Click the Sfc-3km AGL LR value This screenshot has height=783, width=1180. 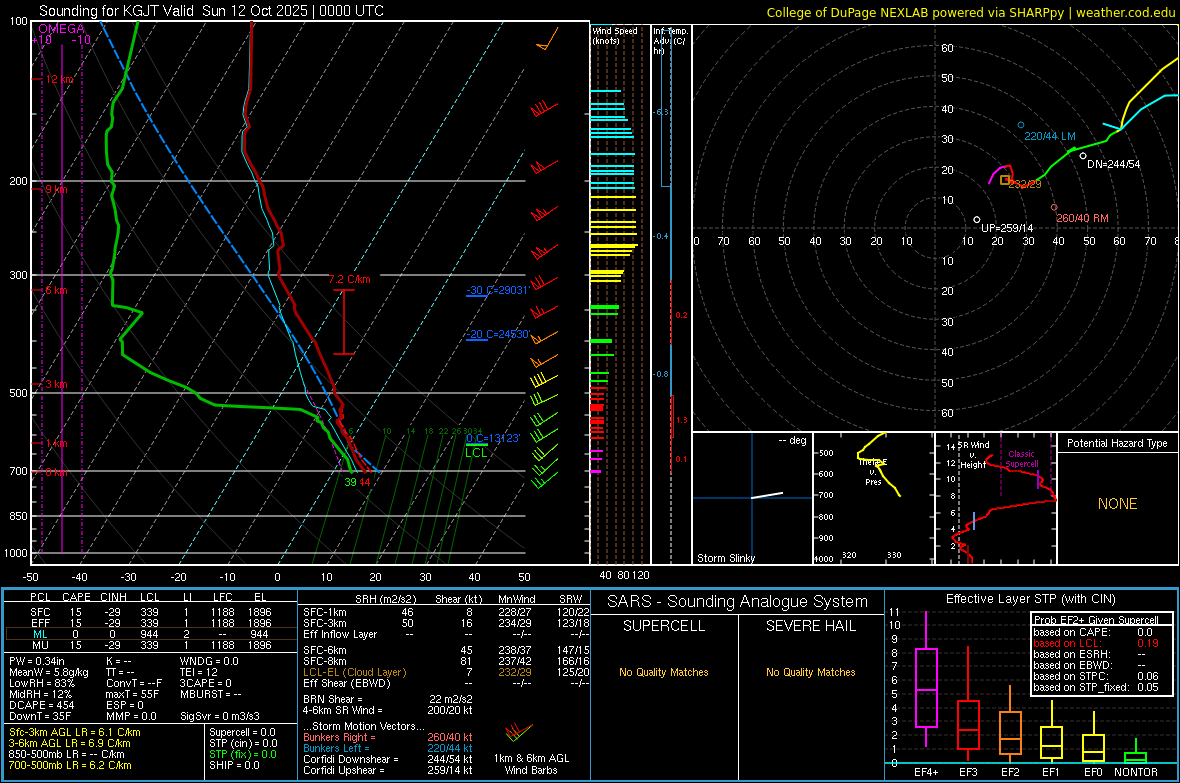point(75,732)
